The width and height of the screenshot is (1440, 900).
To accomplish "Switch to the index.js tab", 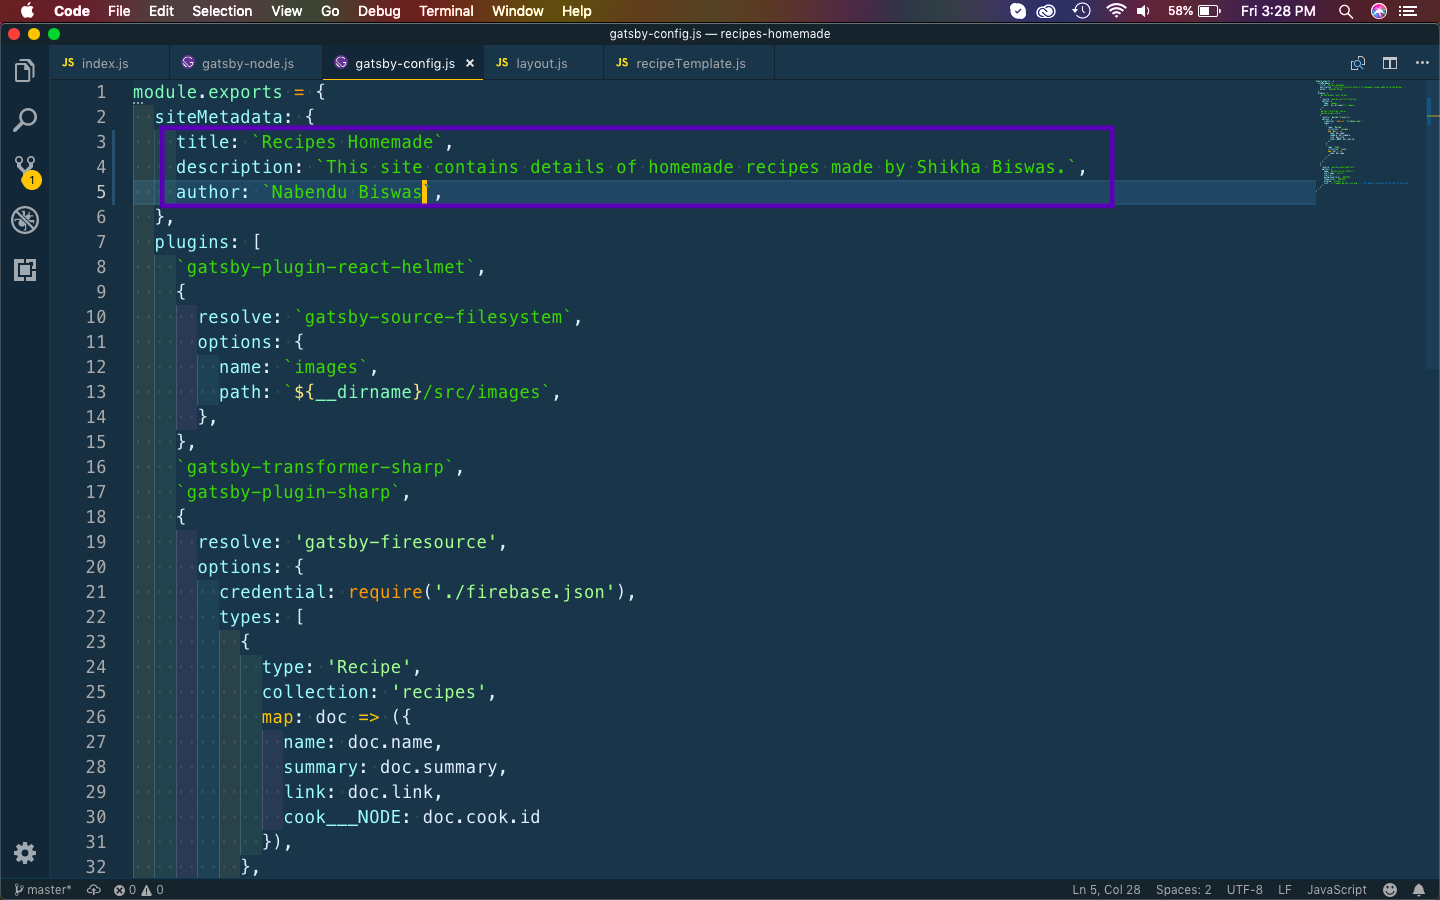I will click(110, 63).
